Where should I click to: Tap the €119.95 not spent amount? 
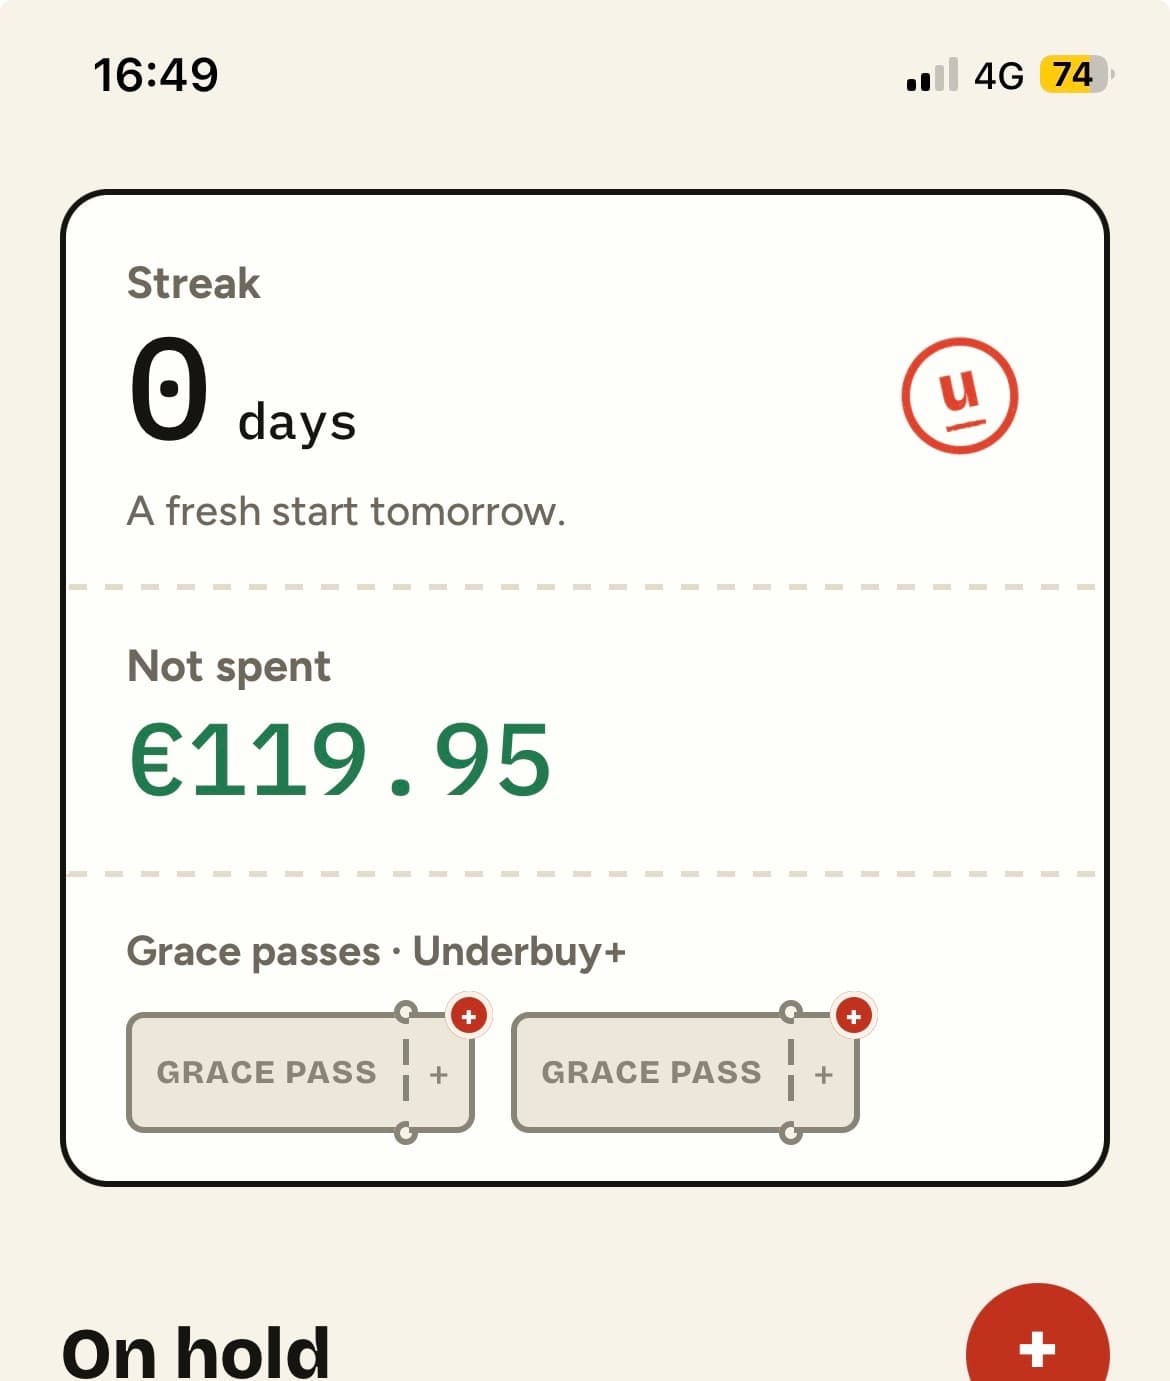tap(340, 760)
